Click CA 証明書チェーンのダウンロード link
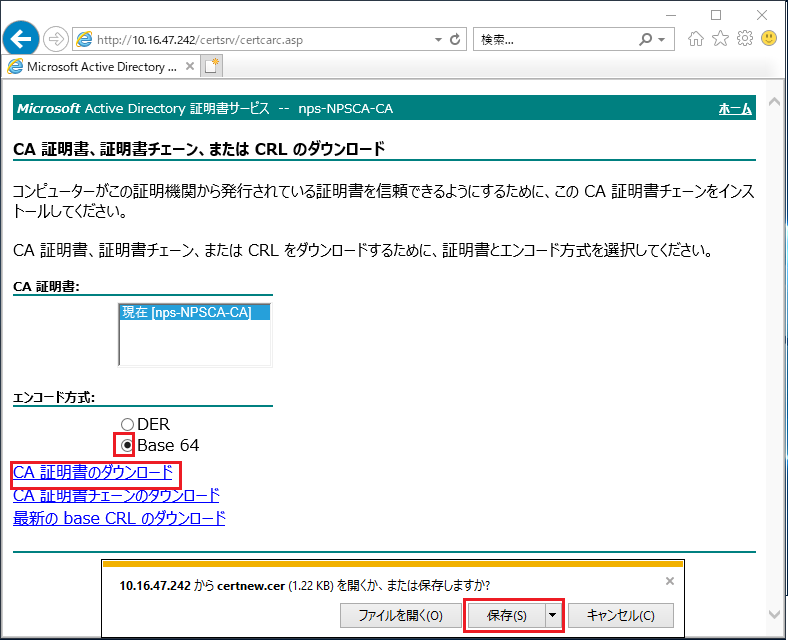This screenshot has width=788, height=640. click(117, 496)
